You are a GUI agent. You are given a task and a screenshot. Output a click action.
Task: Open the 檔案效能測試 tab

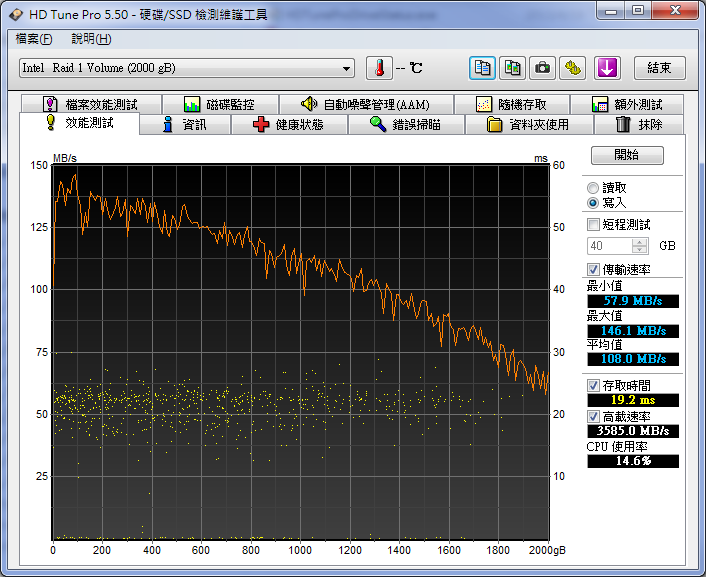coord(91,104)
